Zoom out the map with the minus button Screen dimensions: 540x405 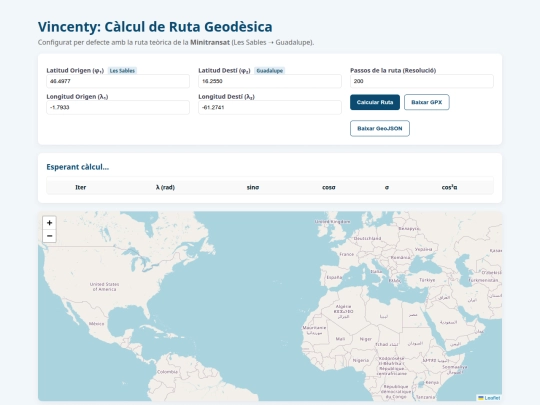point(49,236)
